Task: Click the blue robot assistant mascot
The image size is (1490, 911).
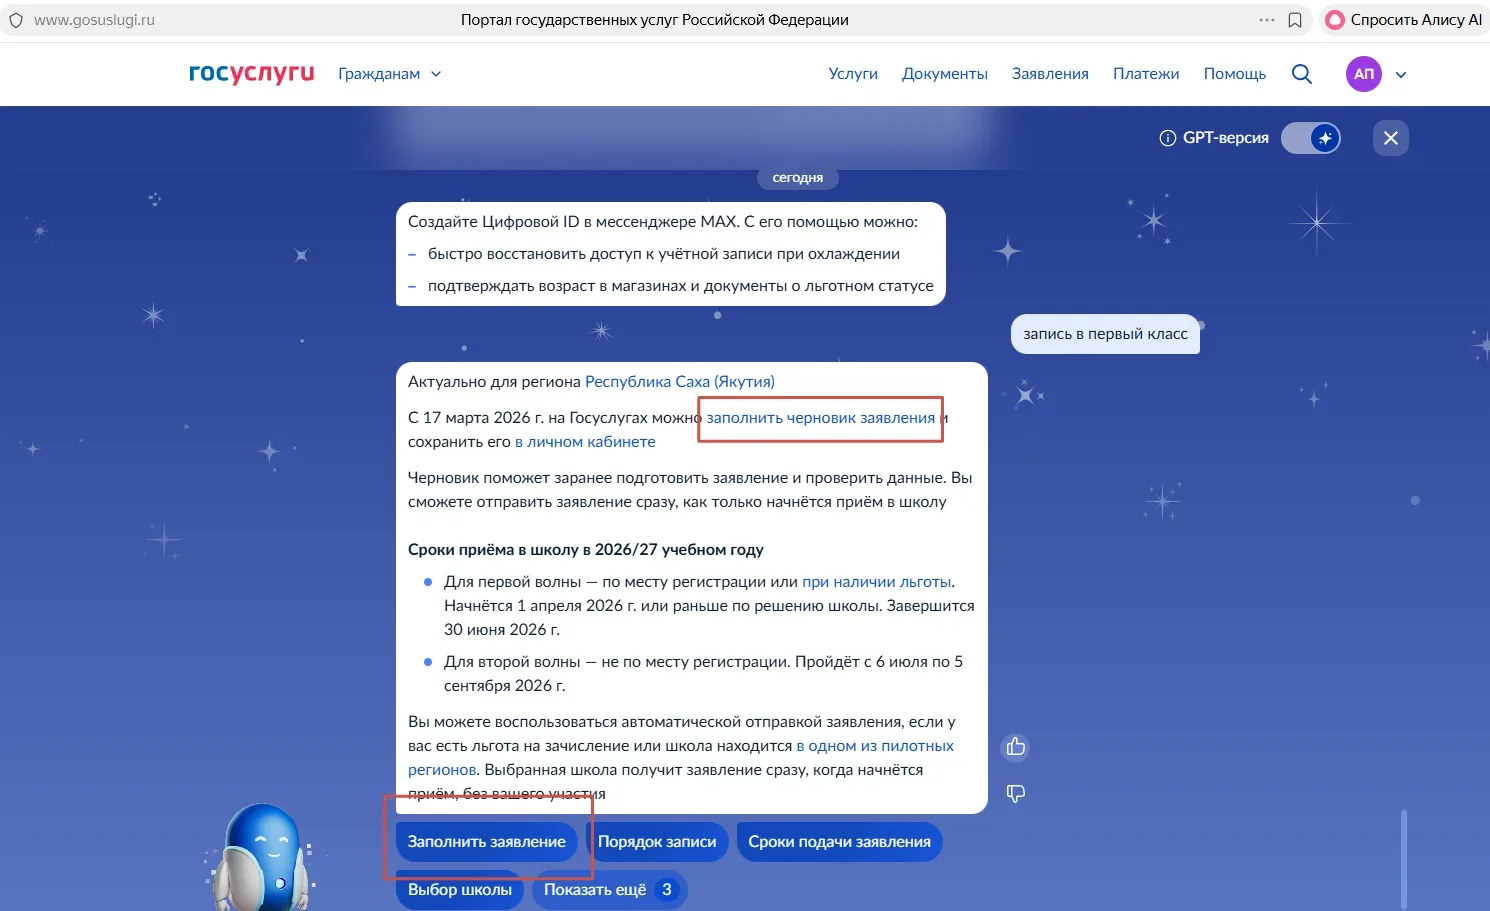Action: tap(262, 857)
